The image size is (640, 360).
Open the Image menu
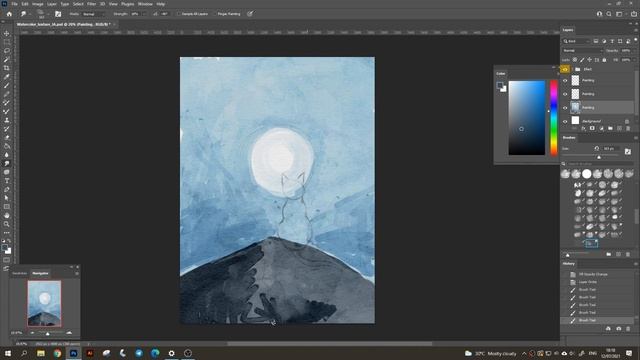point(38,4)
